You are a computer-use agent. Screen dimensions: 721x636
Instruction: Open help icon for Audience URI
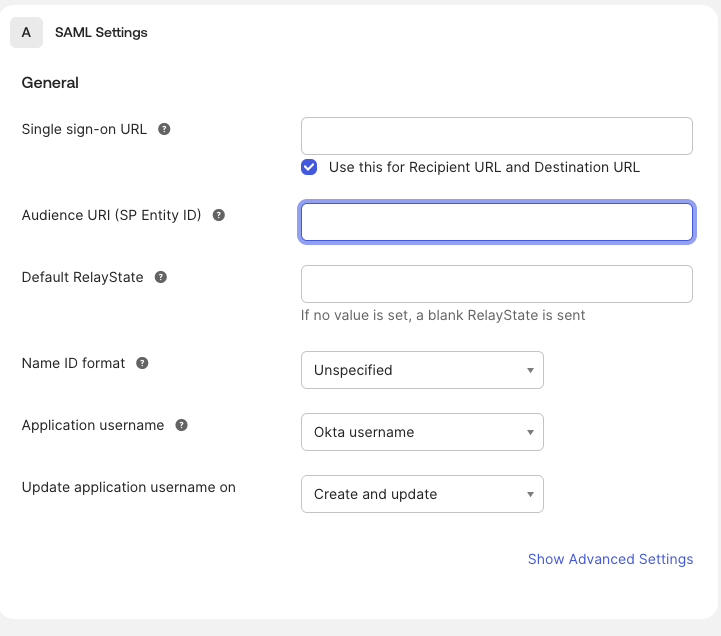(218, 215)
